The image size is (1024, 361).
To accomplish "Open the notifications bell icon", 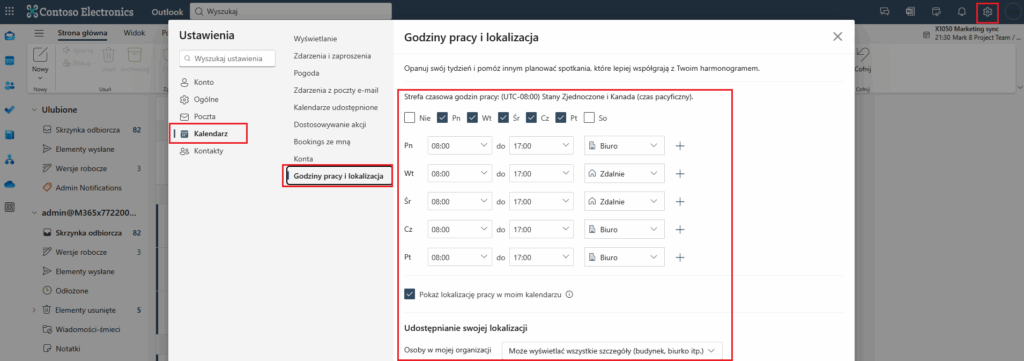I will point(961,12).
